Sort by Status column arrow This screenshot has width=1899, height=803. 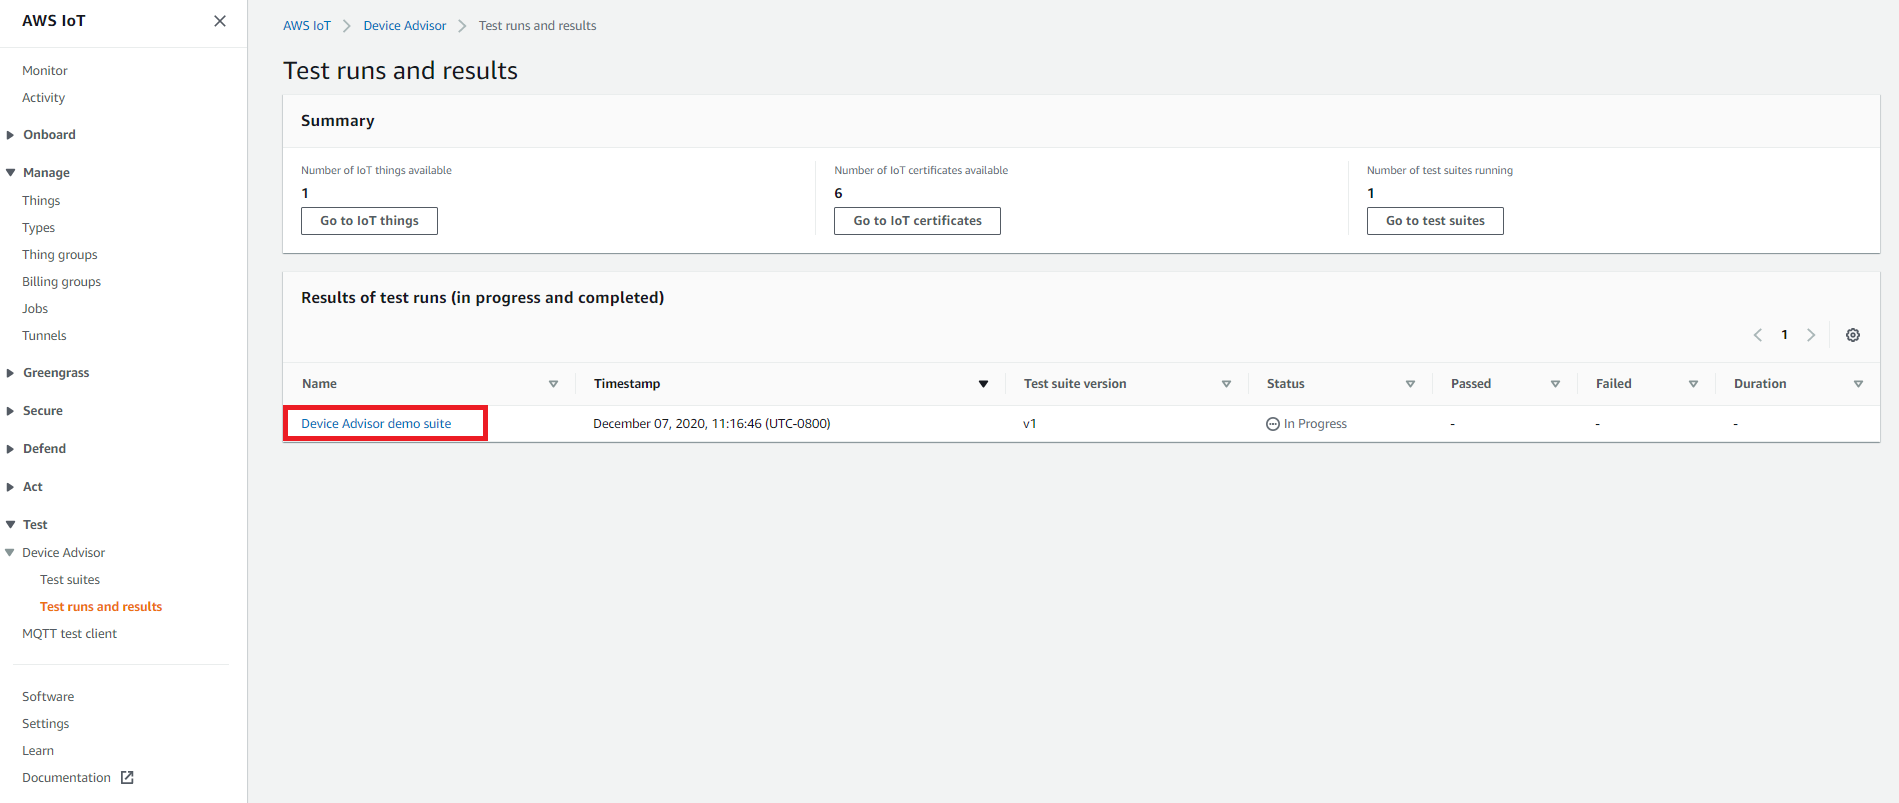pos(1410,384)
